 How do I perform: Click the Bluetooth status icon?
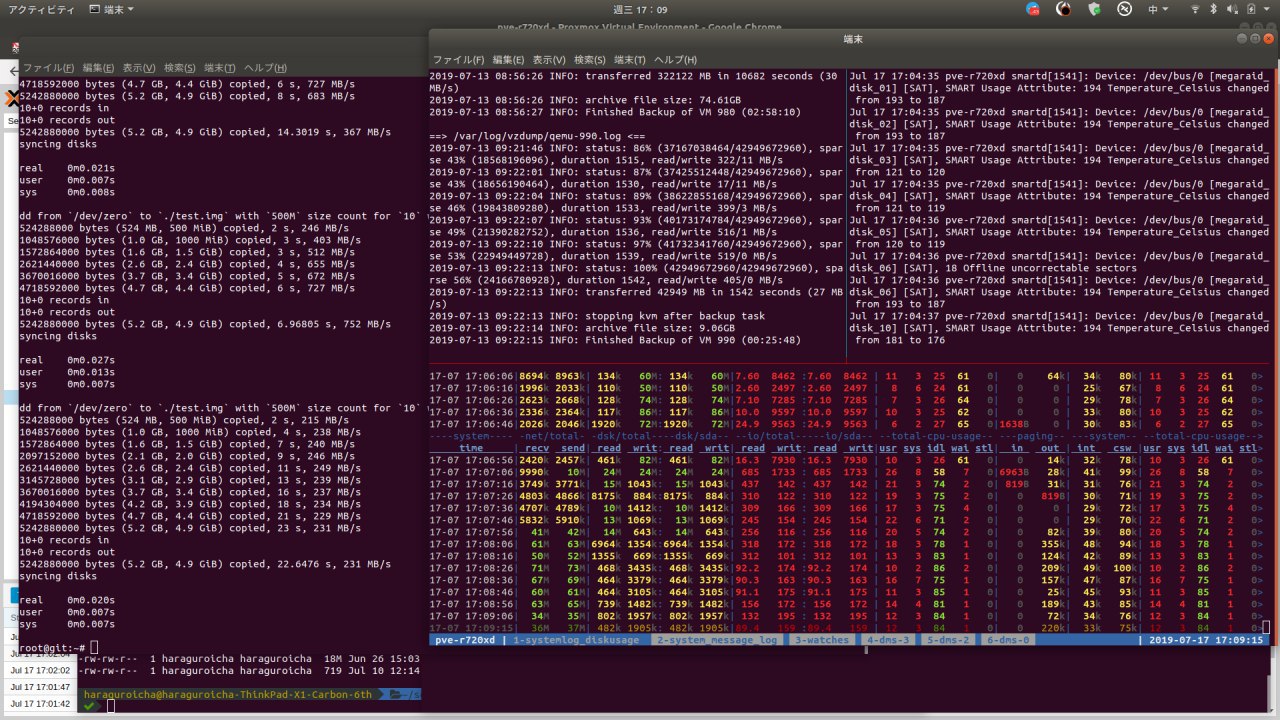[1213, 9]
